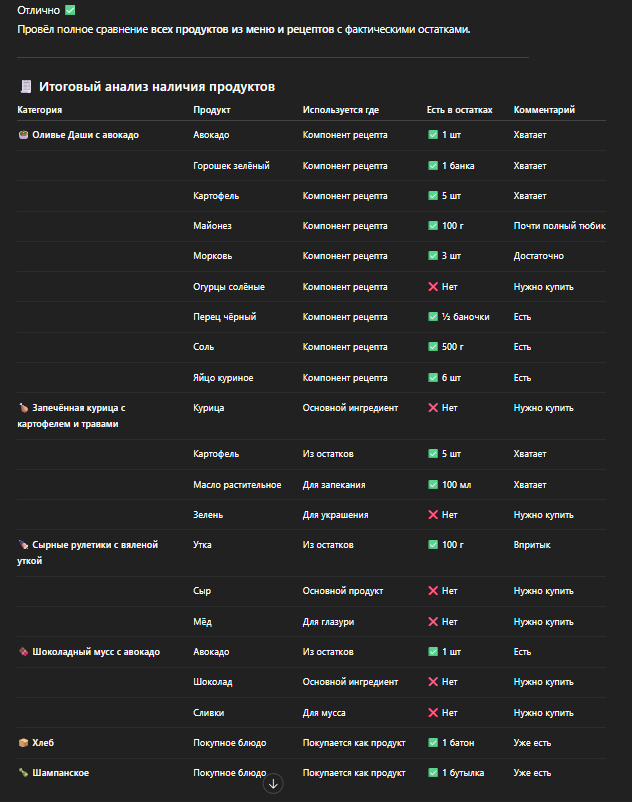Click the red cross in Курица row
This screenshot has height=802, width=632.
[x=433, y=408]
